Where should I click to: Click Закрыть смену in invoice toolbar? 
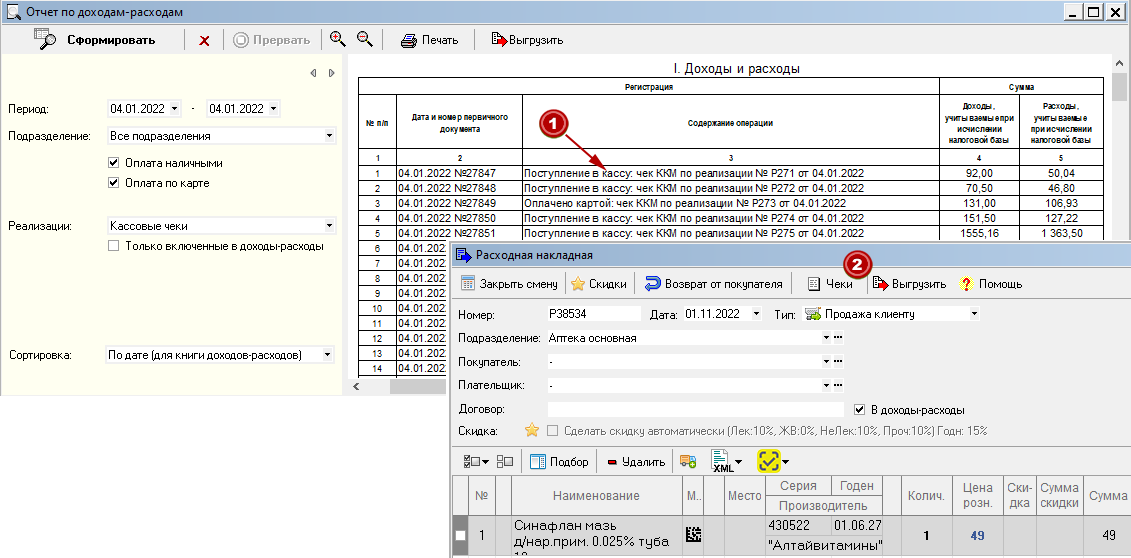[x=509, y=284]
